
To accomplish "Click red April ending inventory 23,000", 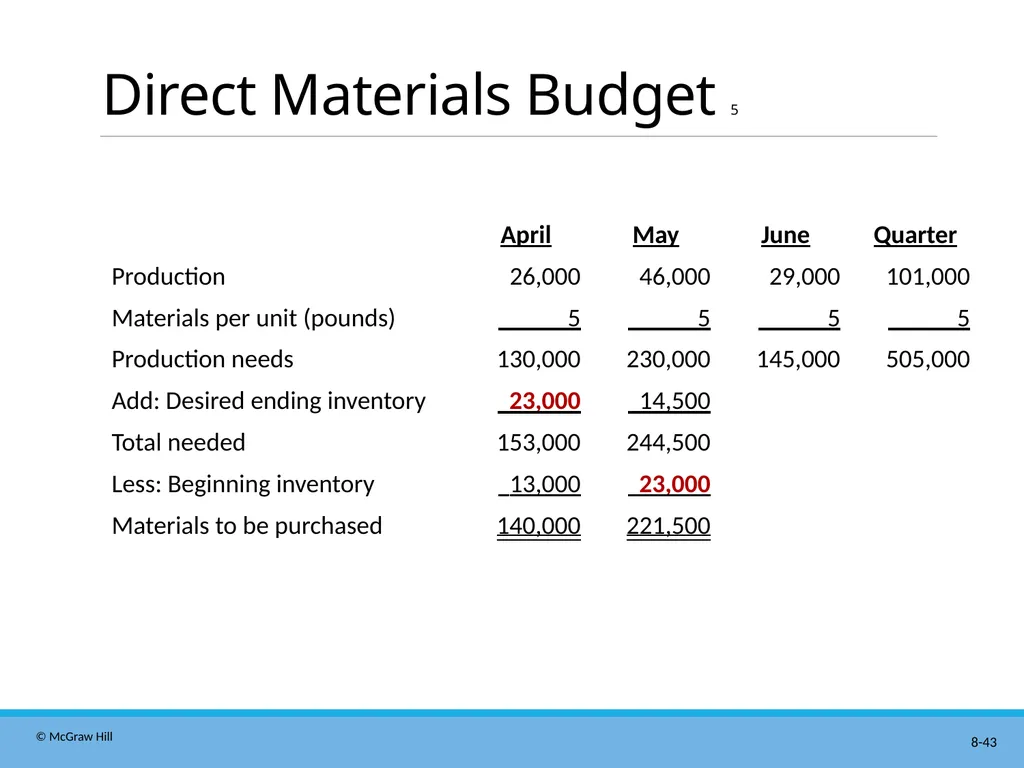I will point(545,401).
